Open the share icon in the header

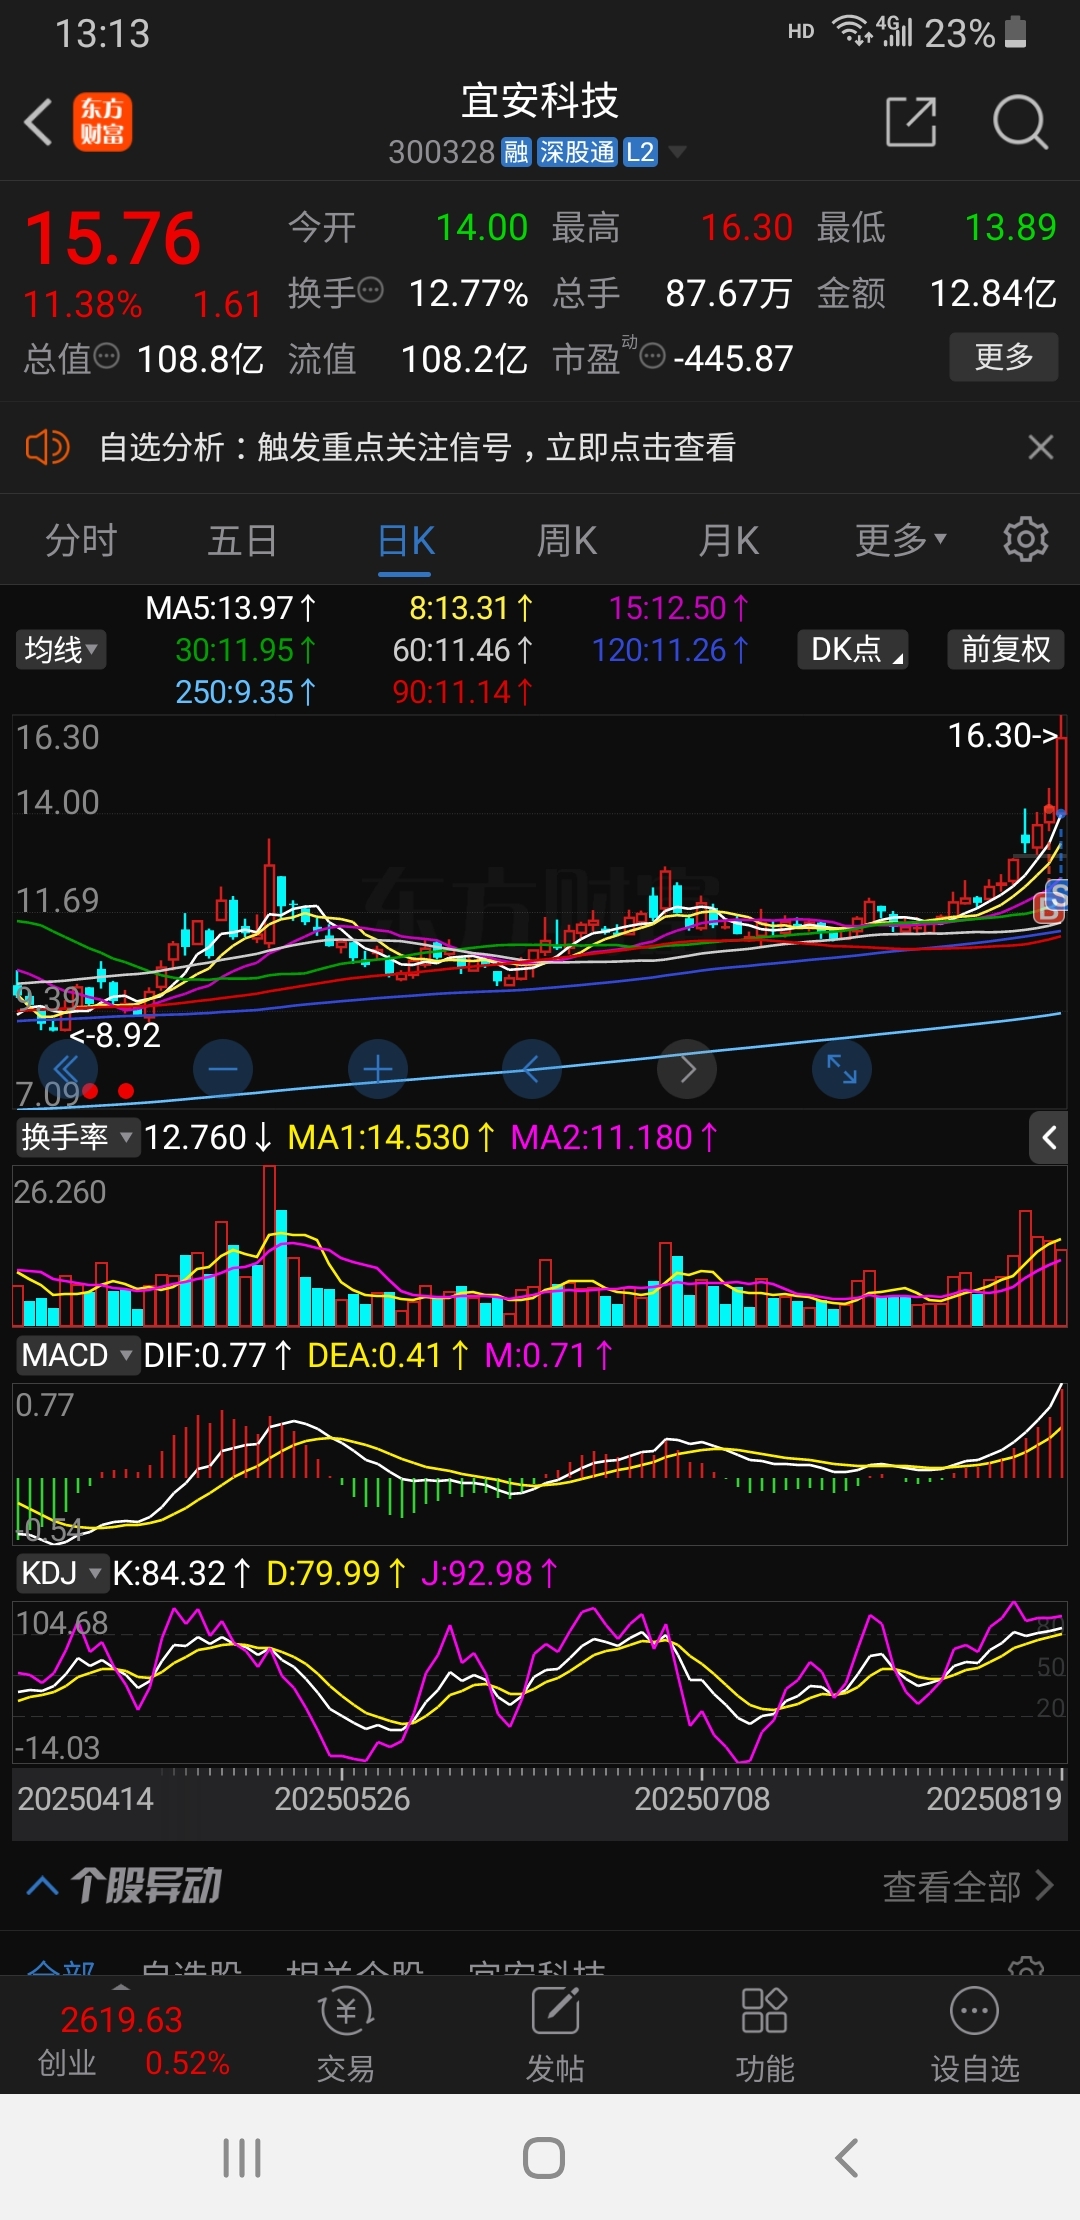tap(911, 122)
